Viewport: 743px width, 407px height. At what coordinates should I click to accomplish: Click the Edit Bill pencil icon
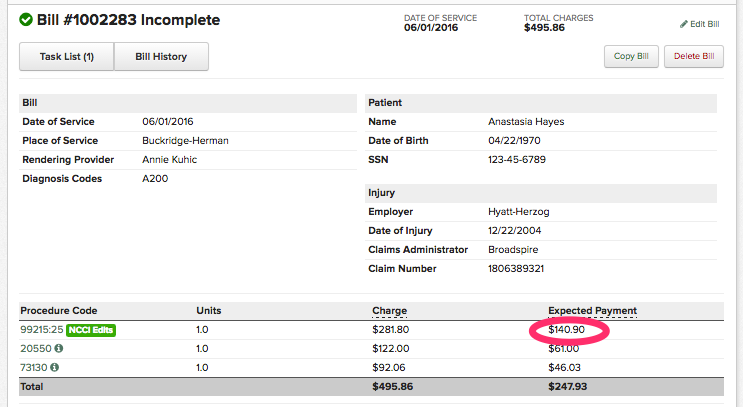tap(684, 24)
